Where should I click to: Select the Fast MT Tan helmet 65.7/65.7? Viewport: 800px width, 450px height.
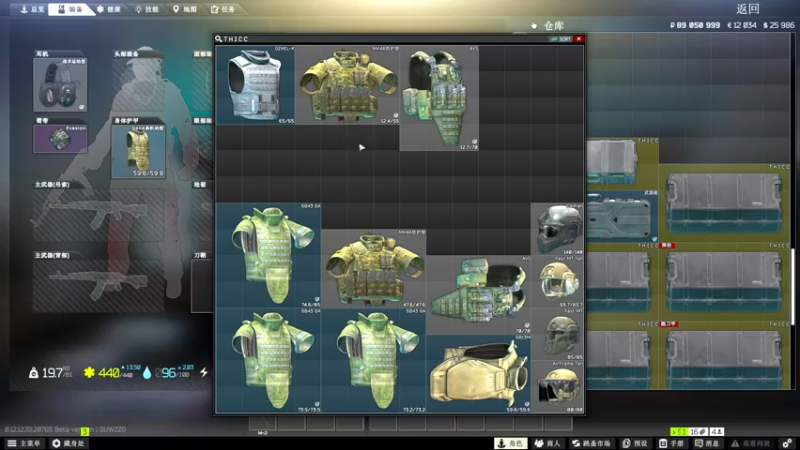[x=557, y=282]
